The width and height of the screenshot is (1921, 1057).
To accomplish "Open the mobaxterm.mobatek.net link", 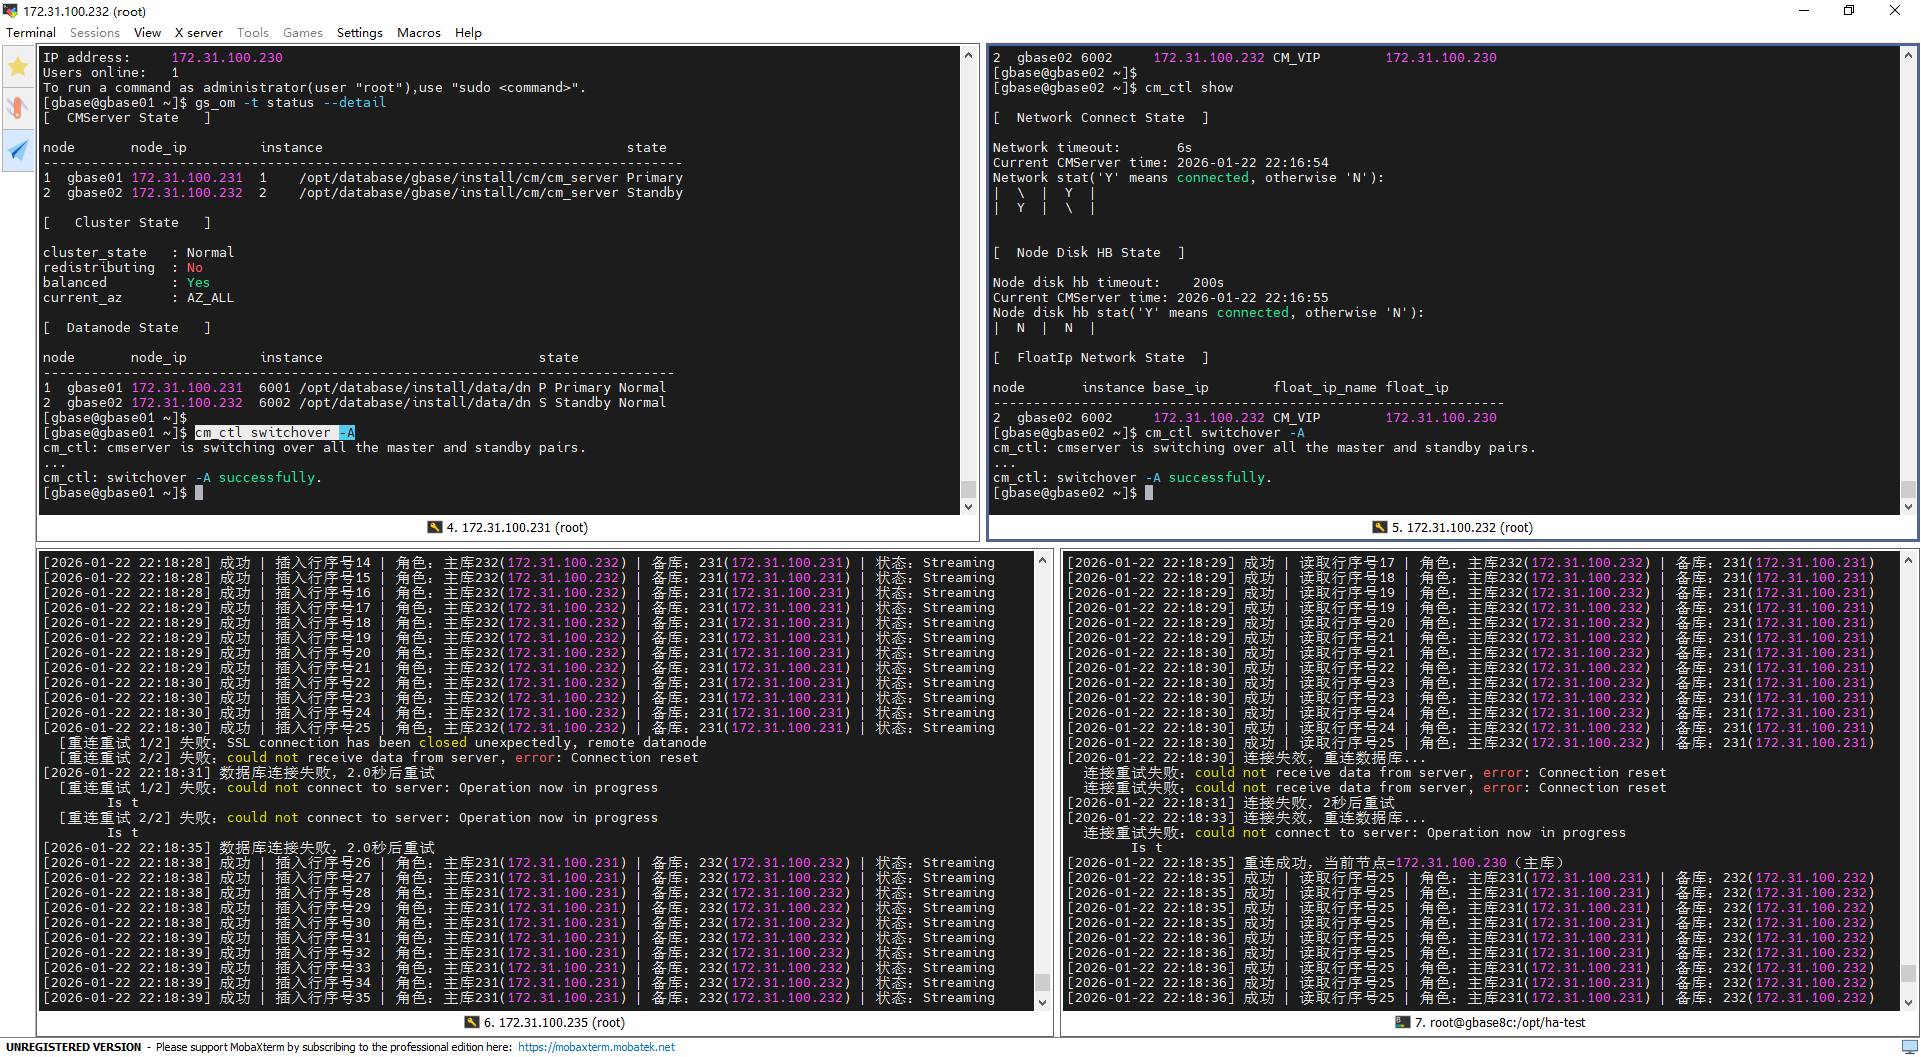I will (596, 1047).
